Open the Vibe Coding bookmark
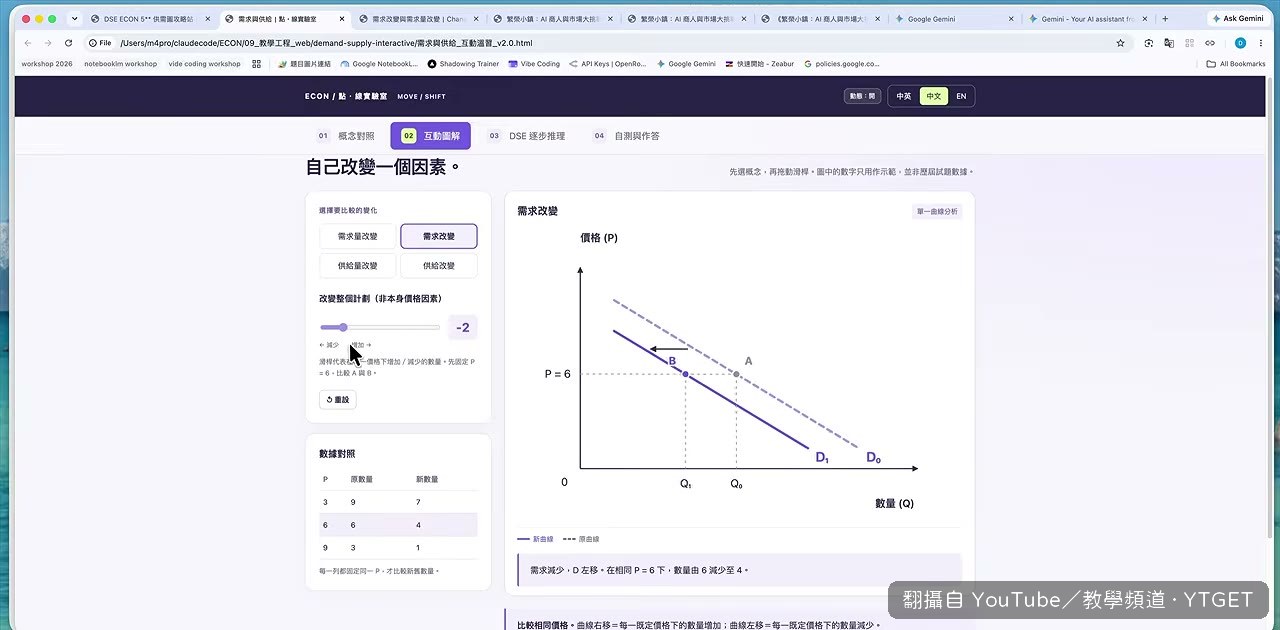Viewport: 1280px width, 630px height. coord(534,64)
